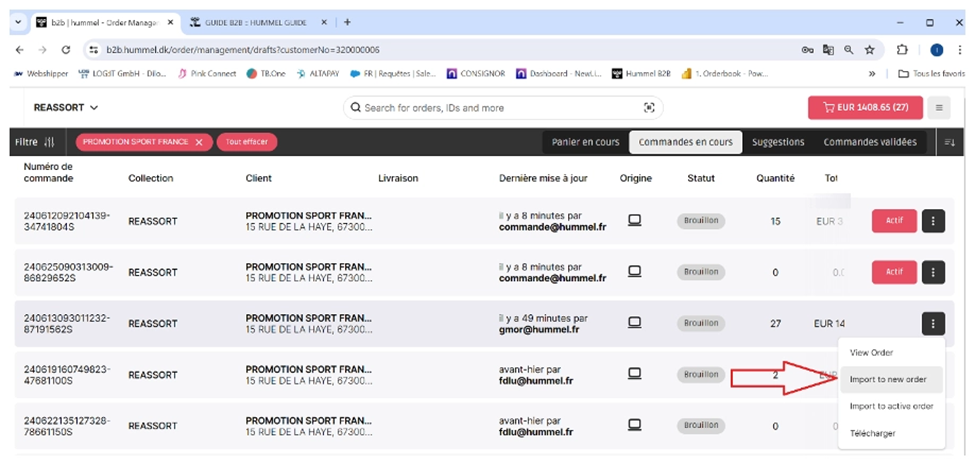Image resolution: width=975 pixels, height=464 pixels.
Task: Open the browser tab list dropdown arrow
Action: [18, 22]
